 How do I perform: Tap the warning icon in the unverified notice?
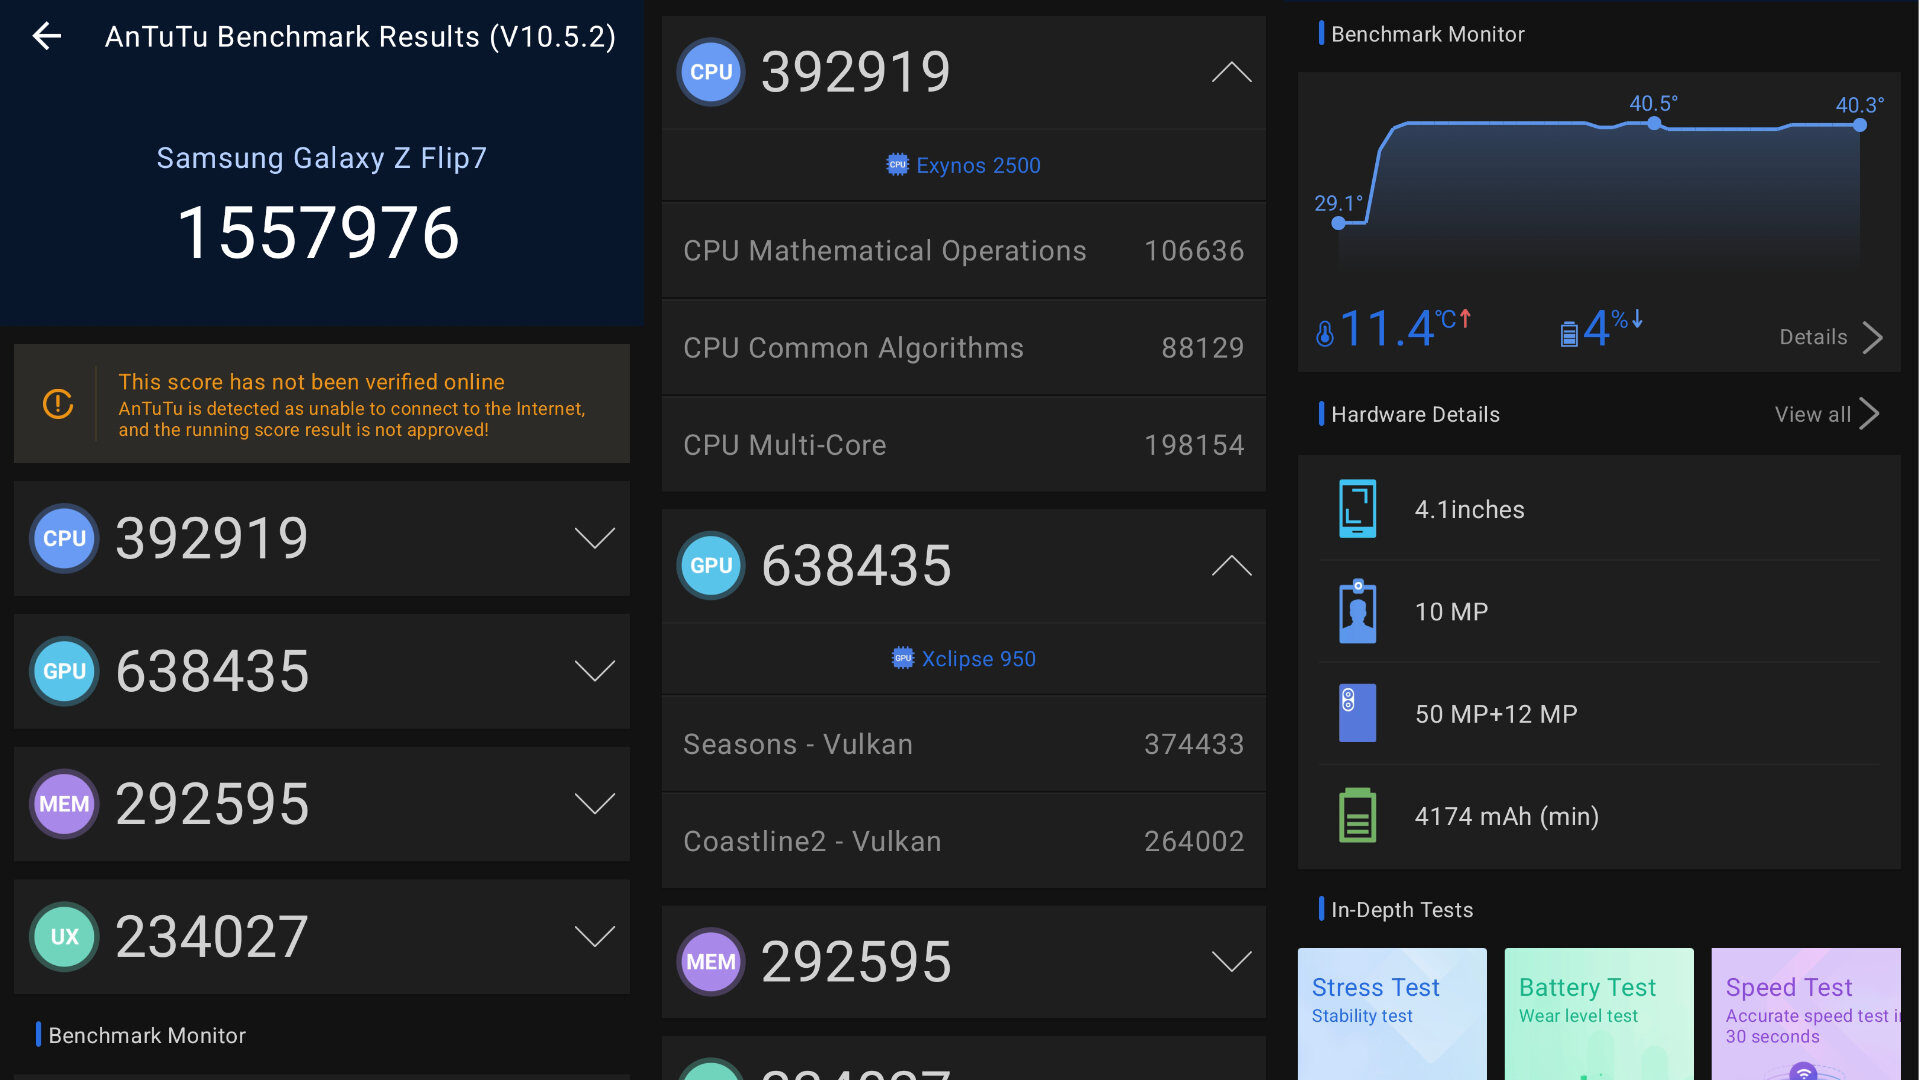58,404
